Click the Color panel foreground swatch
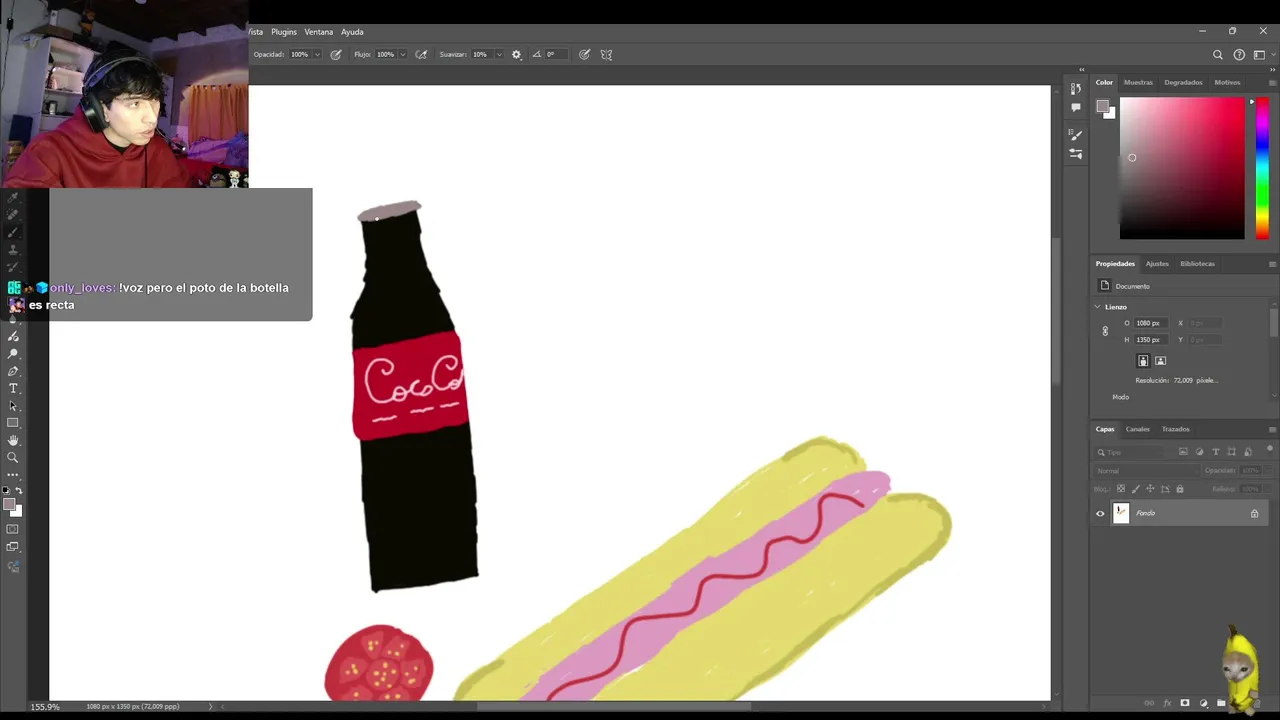The height and width of the screenshot is (720, 1280). point(1102,106)
